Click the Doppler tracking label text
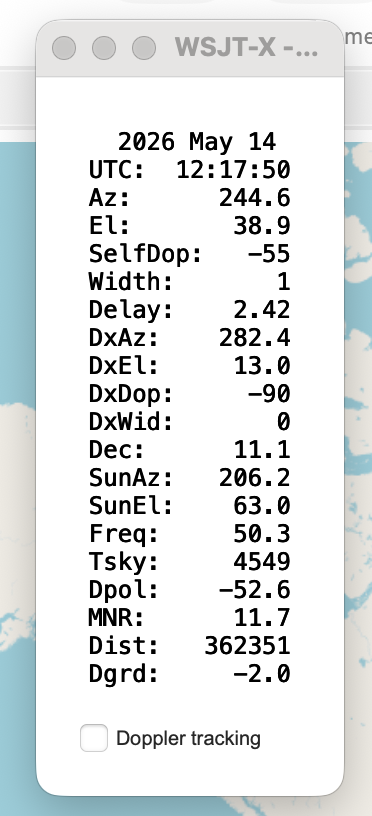372x816 pixels. [188, 738]
